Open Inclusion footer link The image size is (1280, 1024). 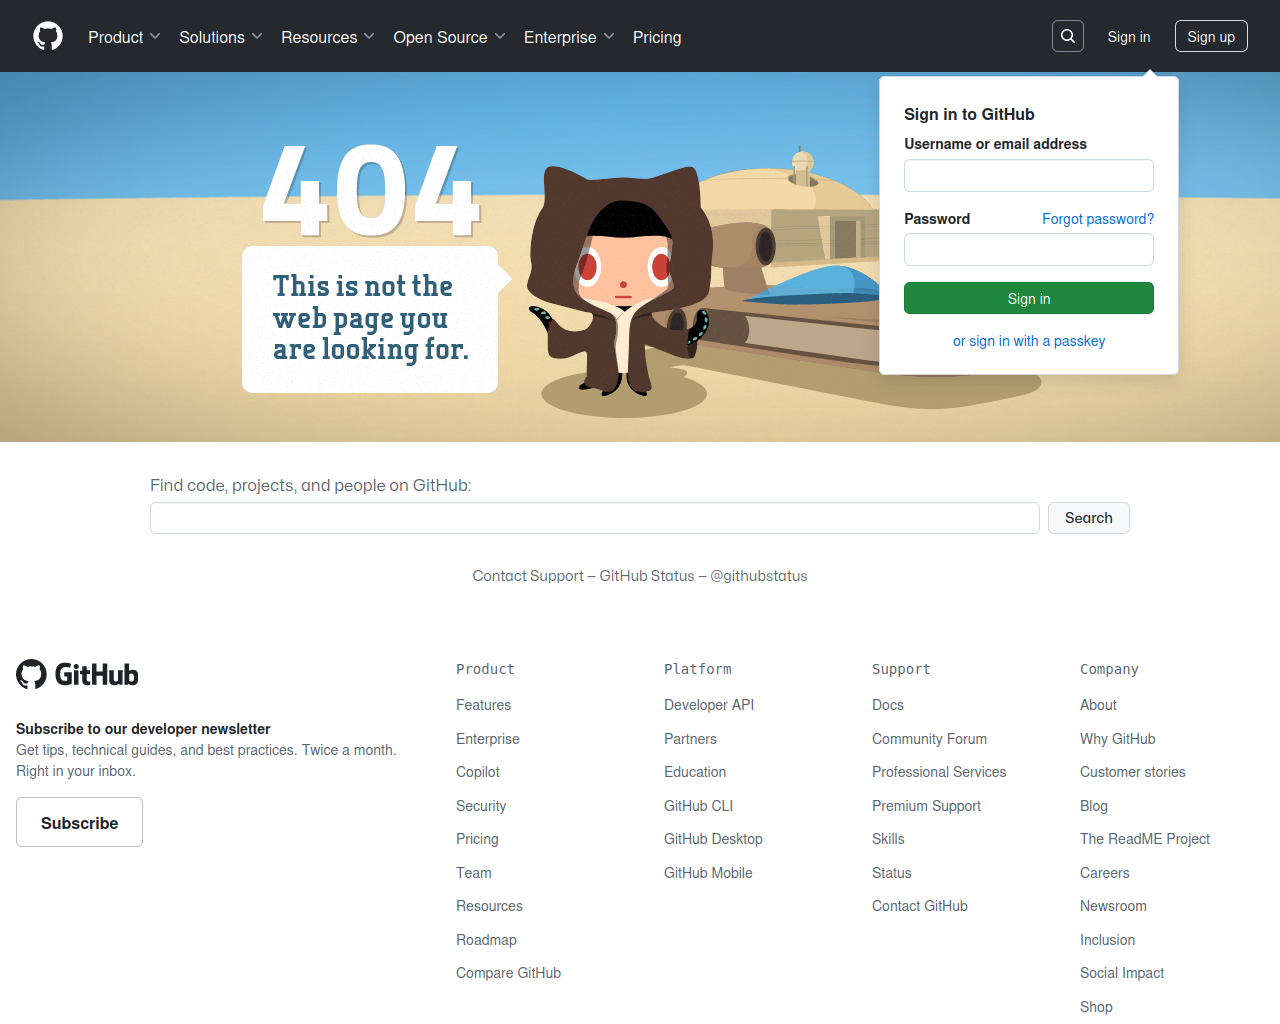pyautogui.click(x=1107, y=940)
